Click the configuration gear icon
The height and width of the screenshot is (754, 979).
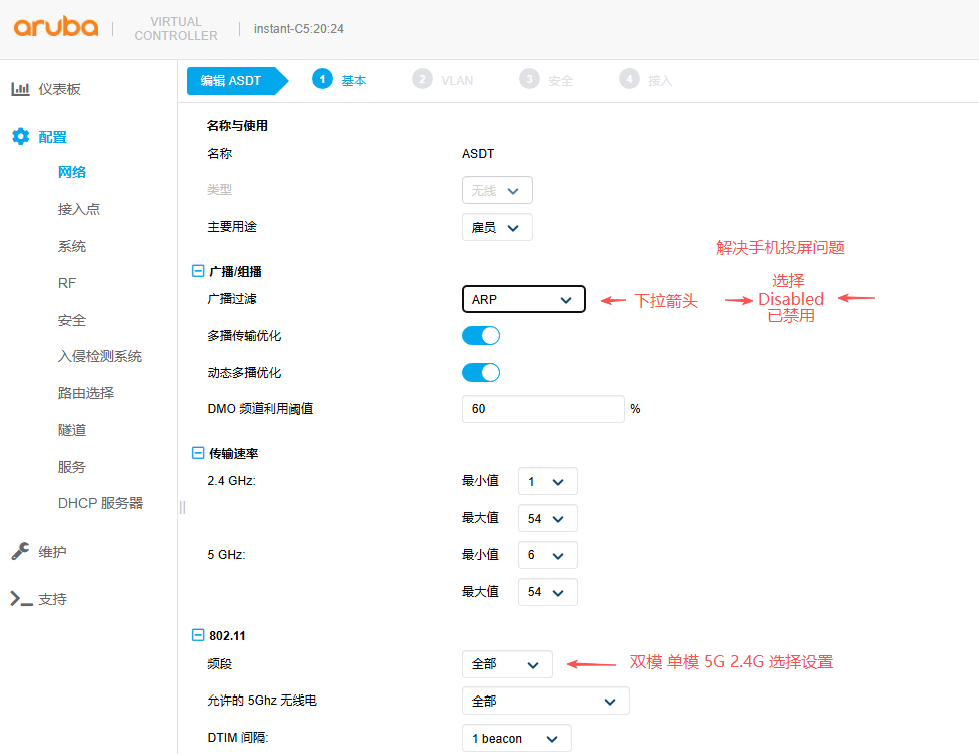[20, 137]
